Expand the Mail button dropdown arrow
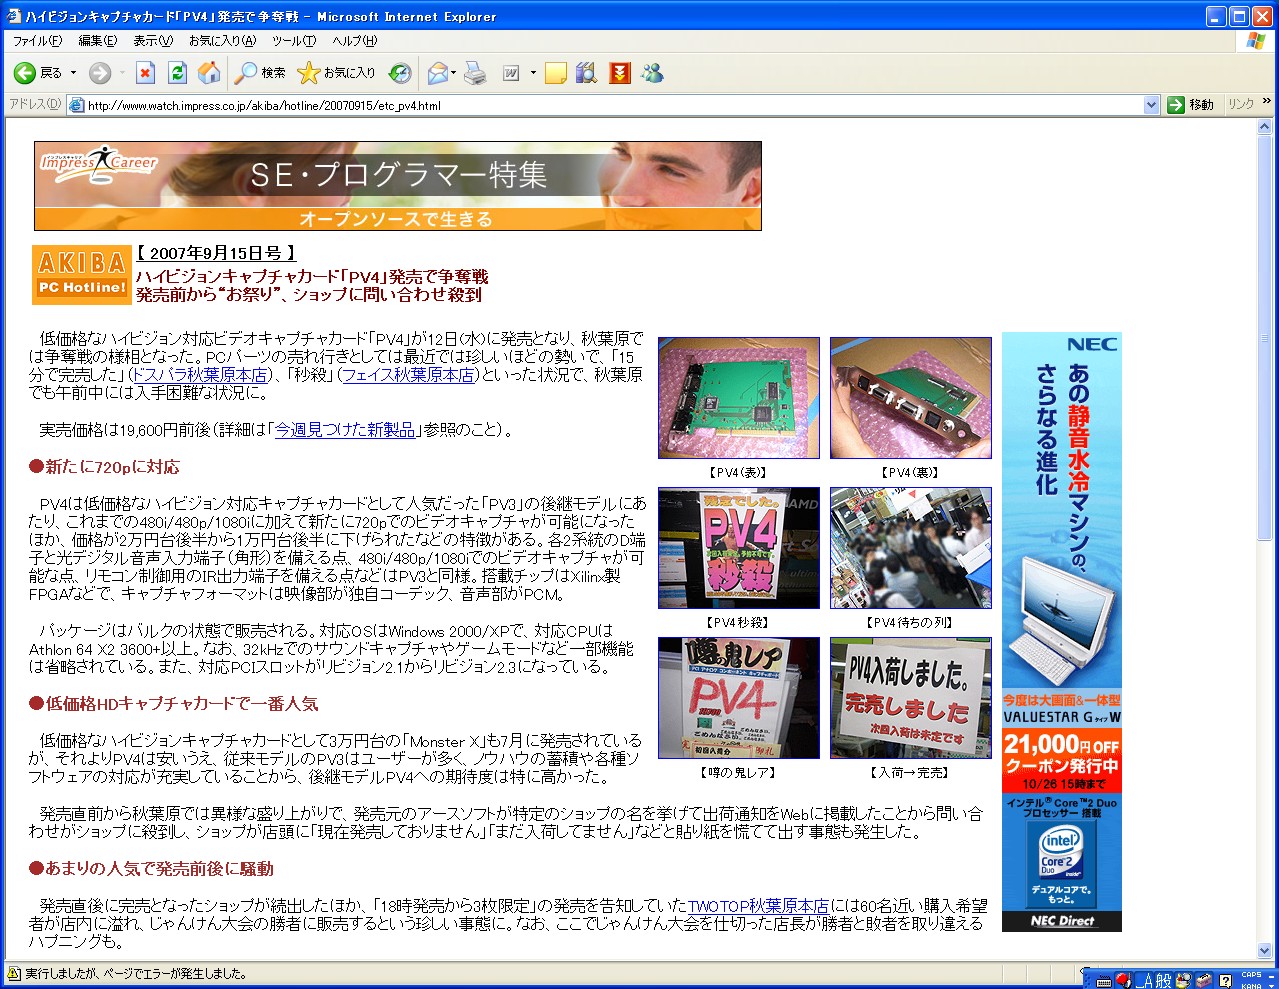 click(x=453, y=73)
